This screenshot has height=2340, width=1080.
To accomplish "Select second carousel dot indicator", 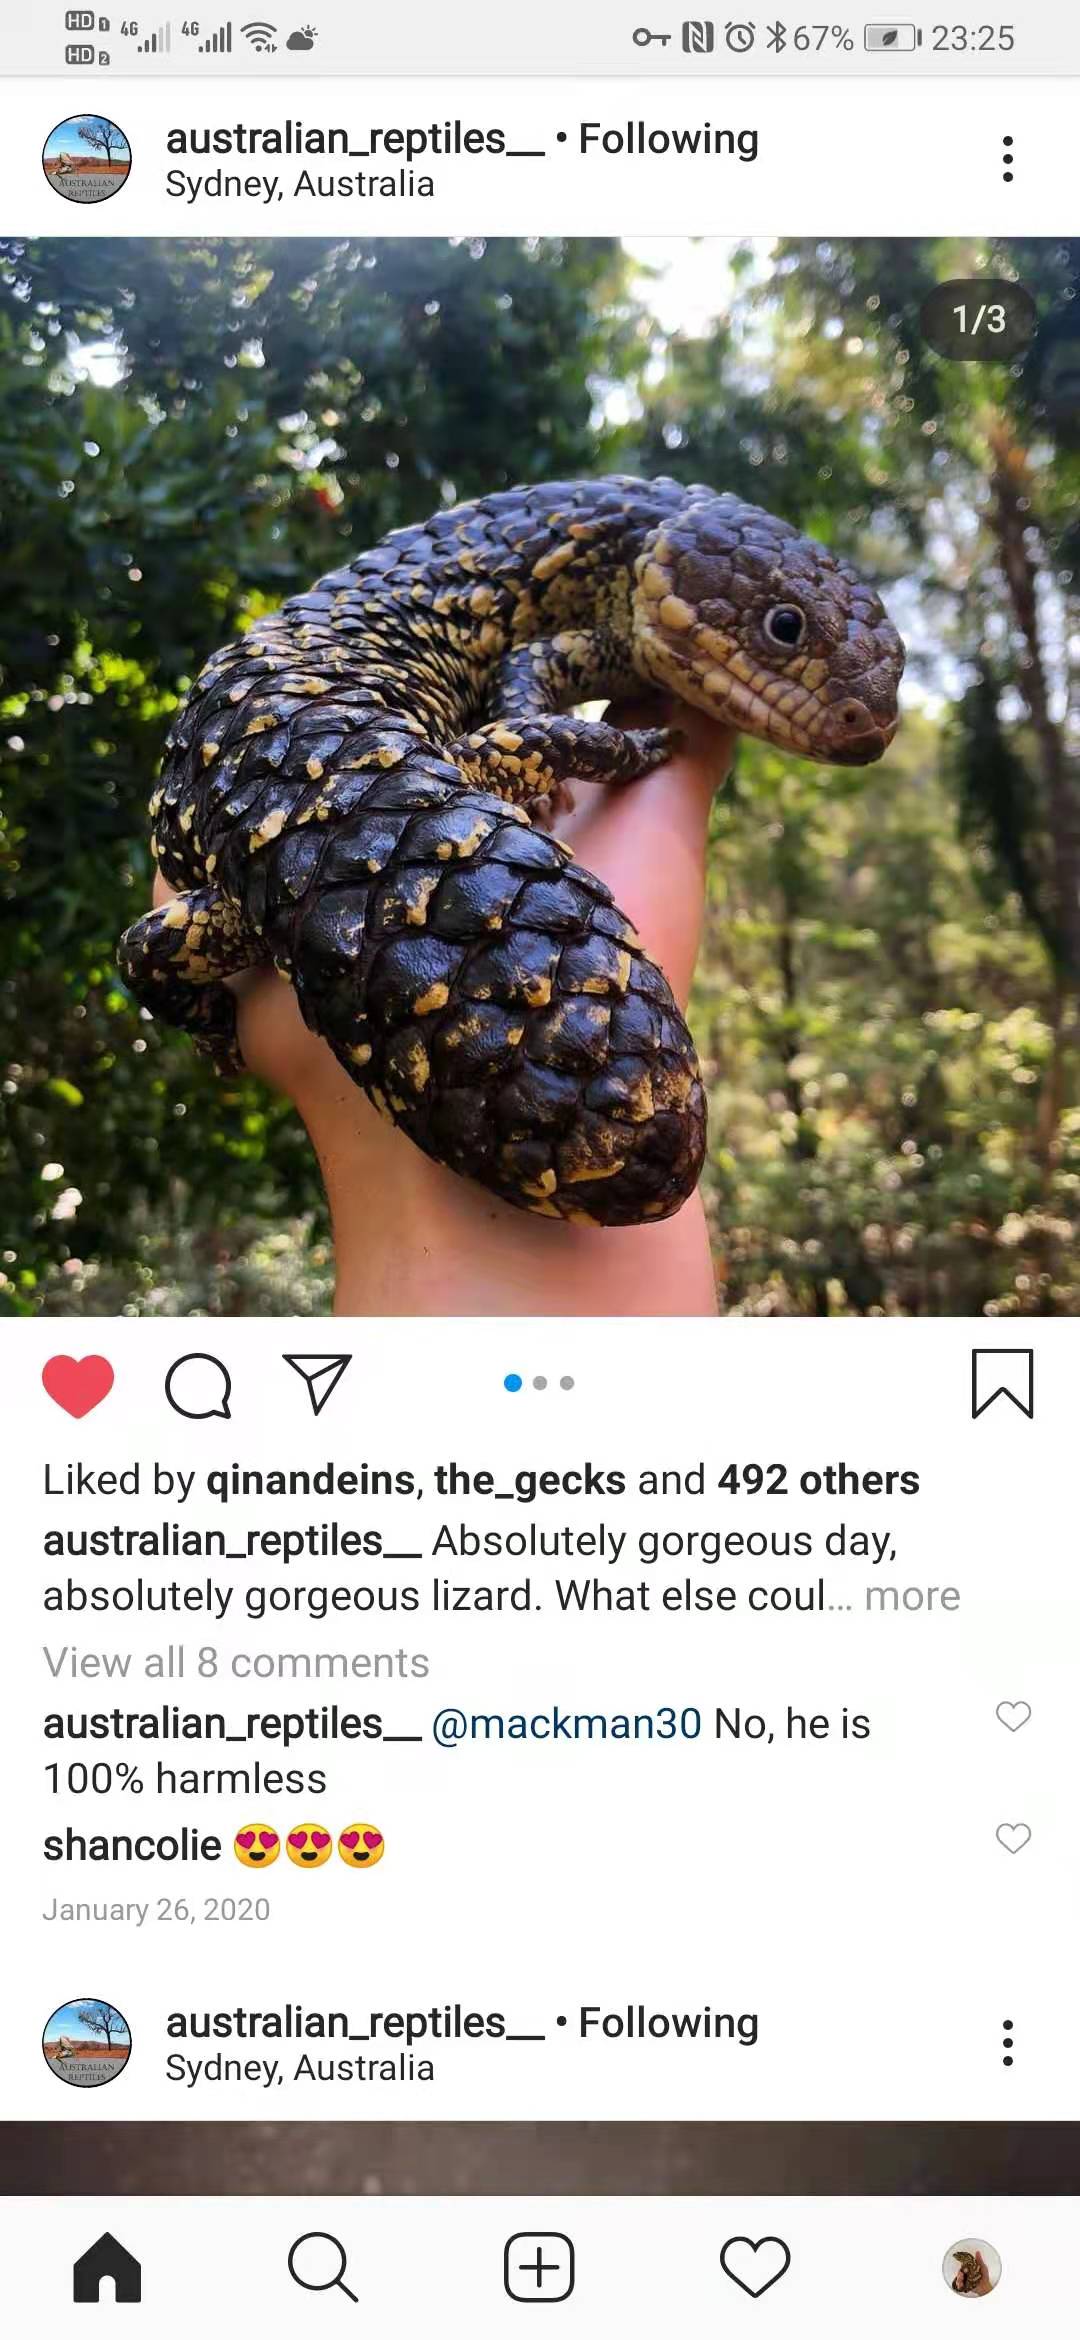I will coord(540,1383).
